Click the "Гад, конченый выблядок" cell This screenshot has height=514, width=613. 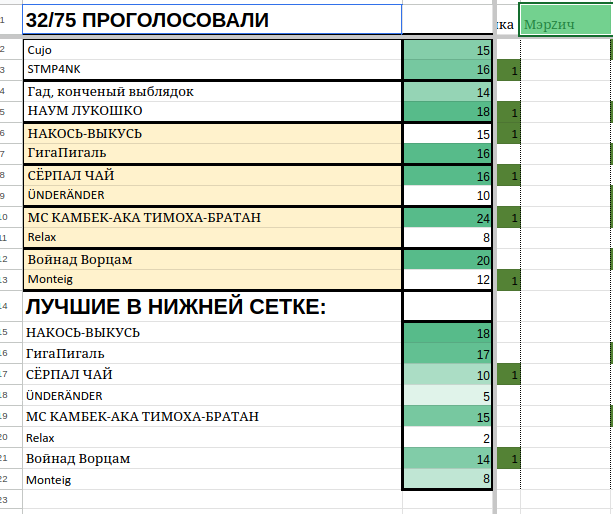[x=212, y=92]
